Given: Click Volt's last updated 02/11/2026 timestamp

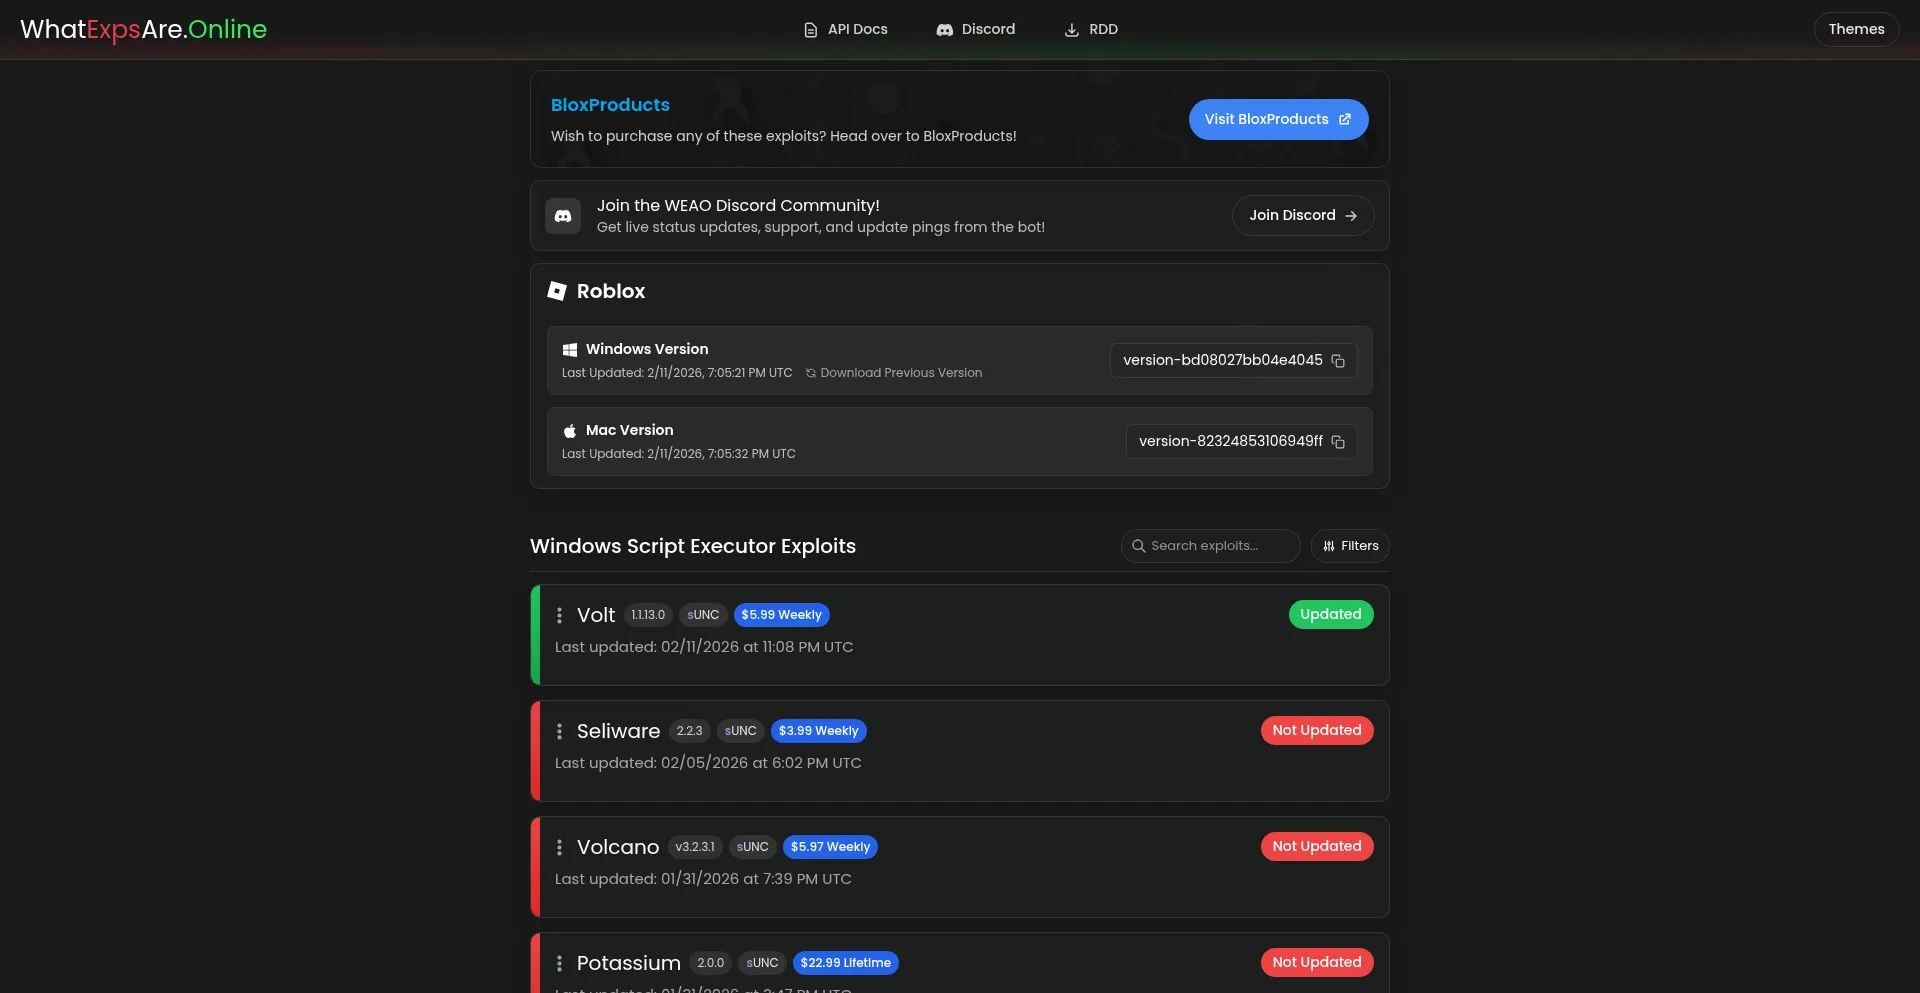Looking at the screenshot, I should [x=704, y=647].
